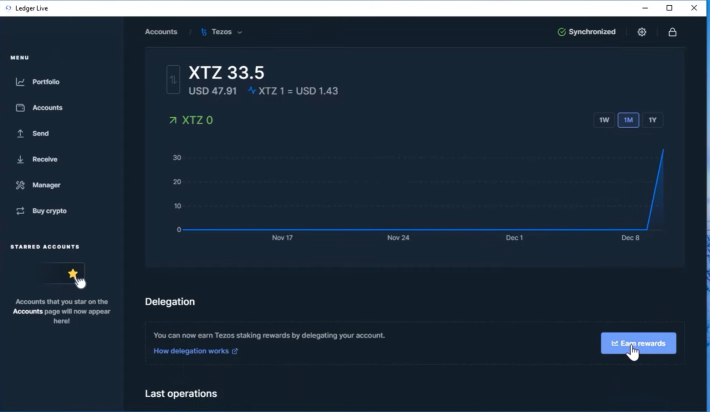Select the 1M chart range
Image resolution: width=710 pixels, height=412 pixels.
coord(628,120)
